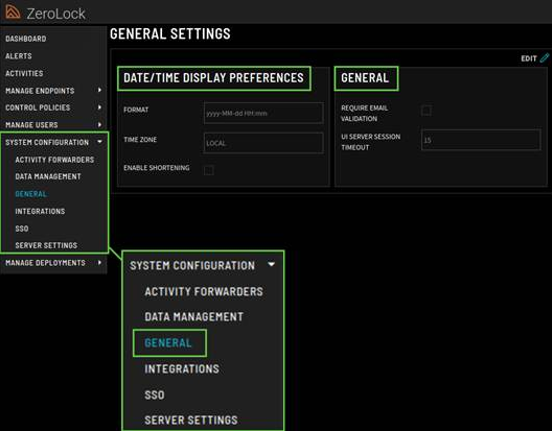Open Manage Deployments menu item
This screenshot has height=431, width=552.
click(45, 263)
